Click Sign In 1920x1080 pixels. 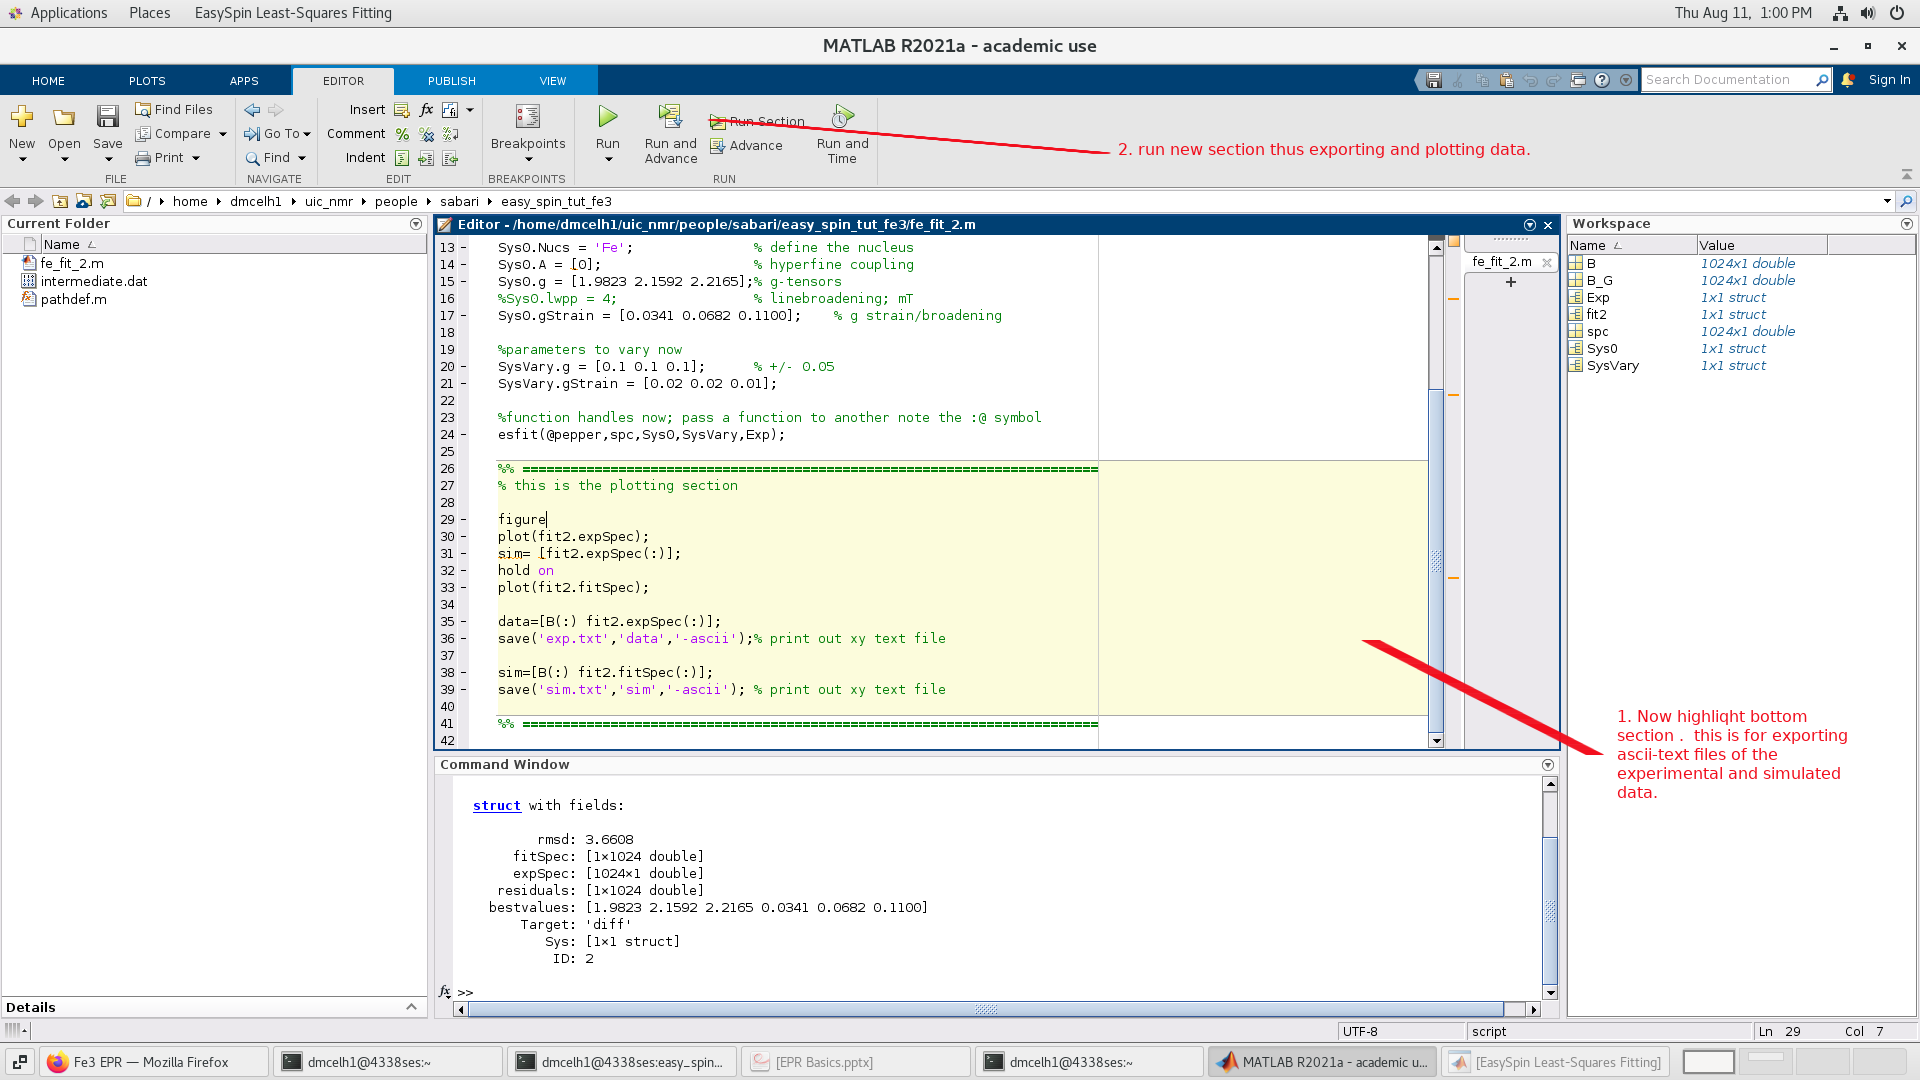[1889, 80]
